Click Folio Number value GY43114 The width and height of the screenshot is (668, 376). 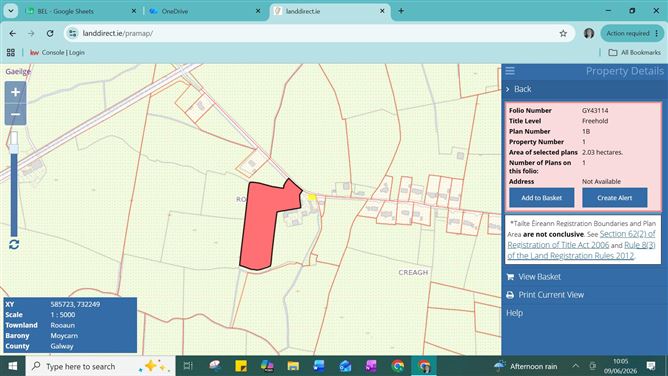coord(595,110)
